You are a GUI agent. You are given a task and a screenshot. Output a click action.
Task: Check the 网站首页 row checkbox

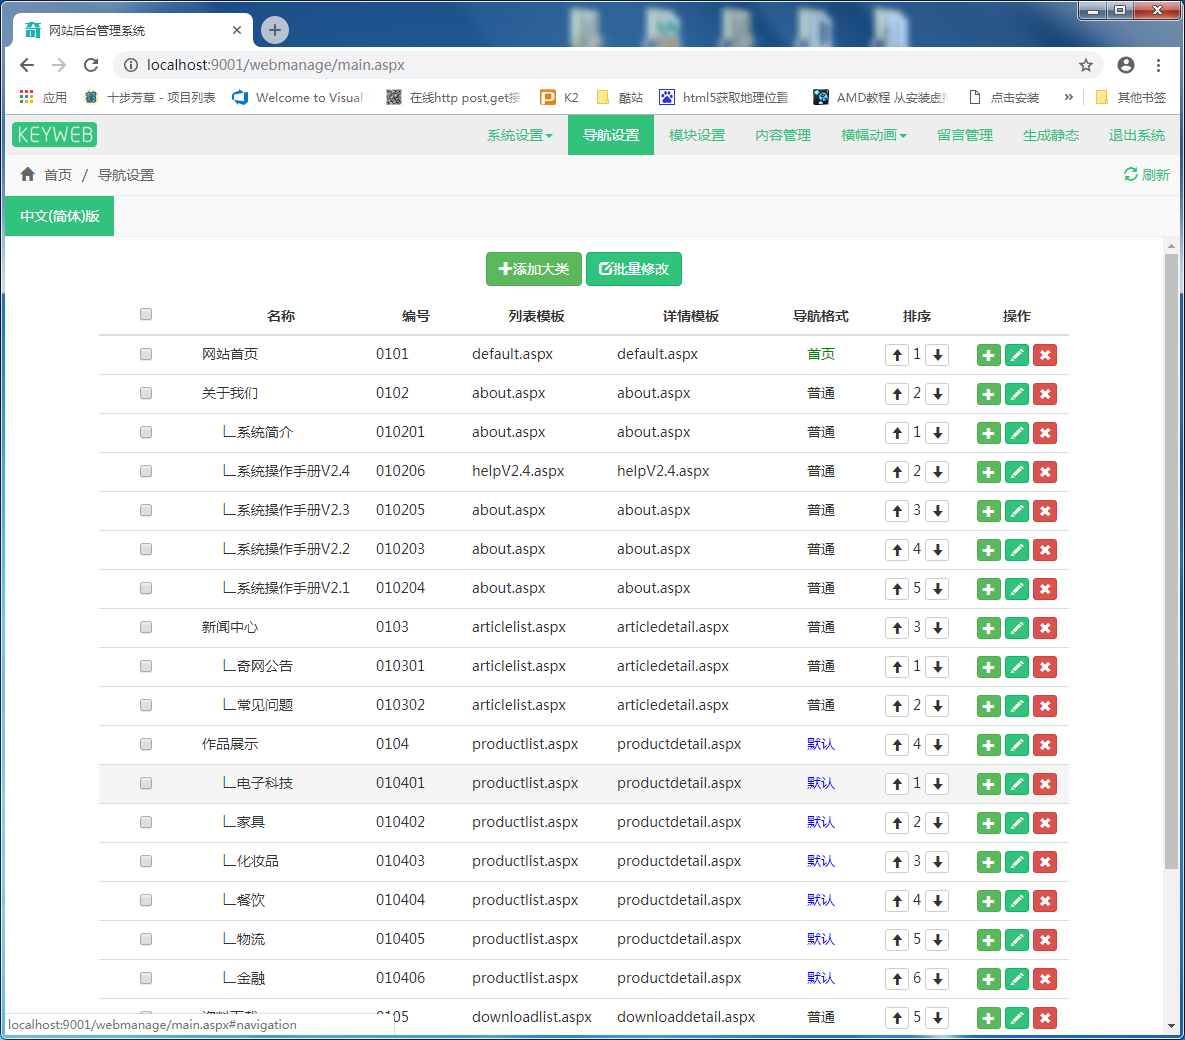pos(146,354)
